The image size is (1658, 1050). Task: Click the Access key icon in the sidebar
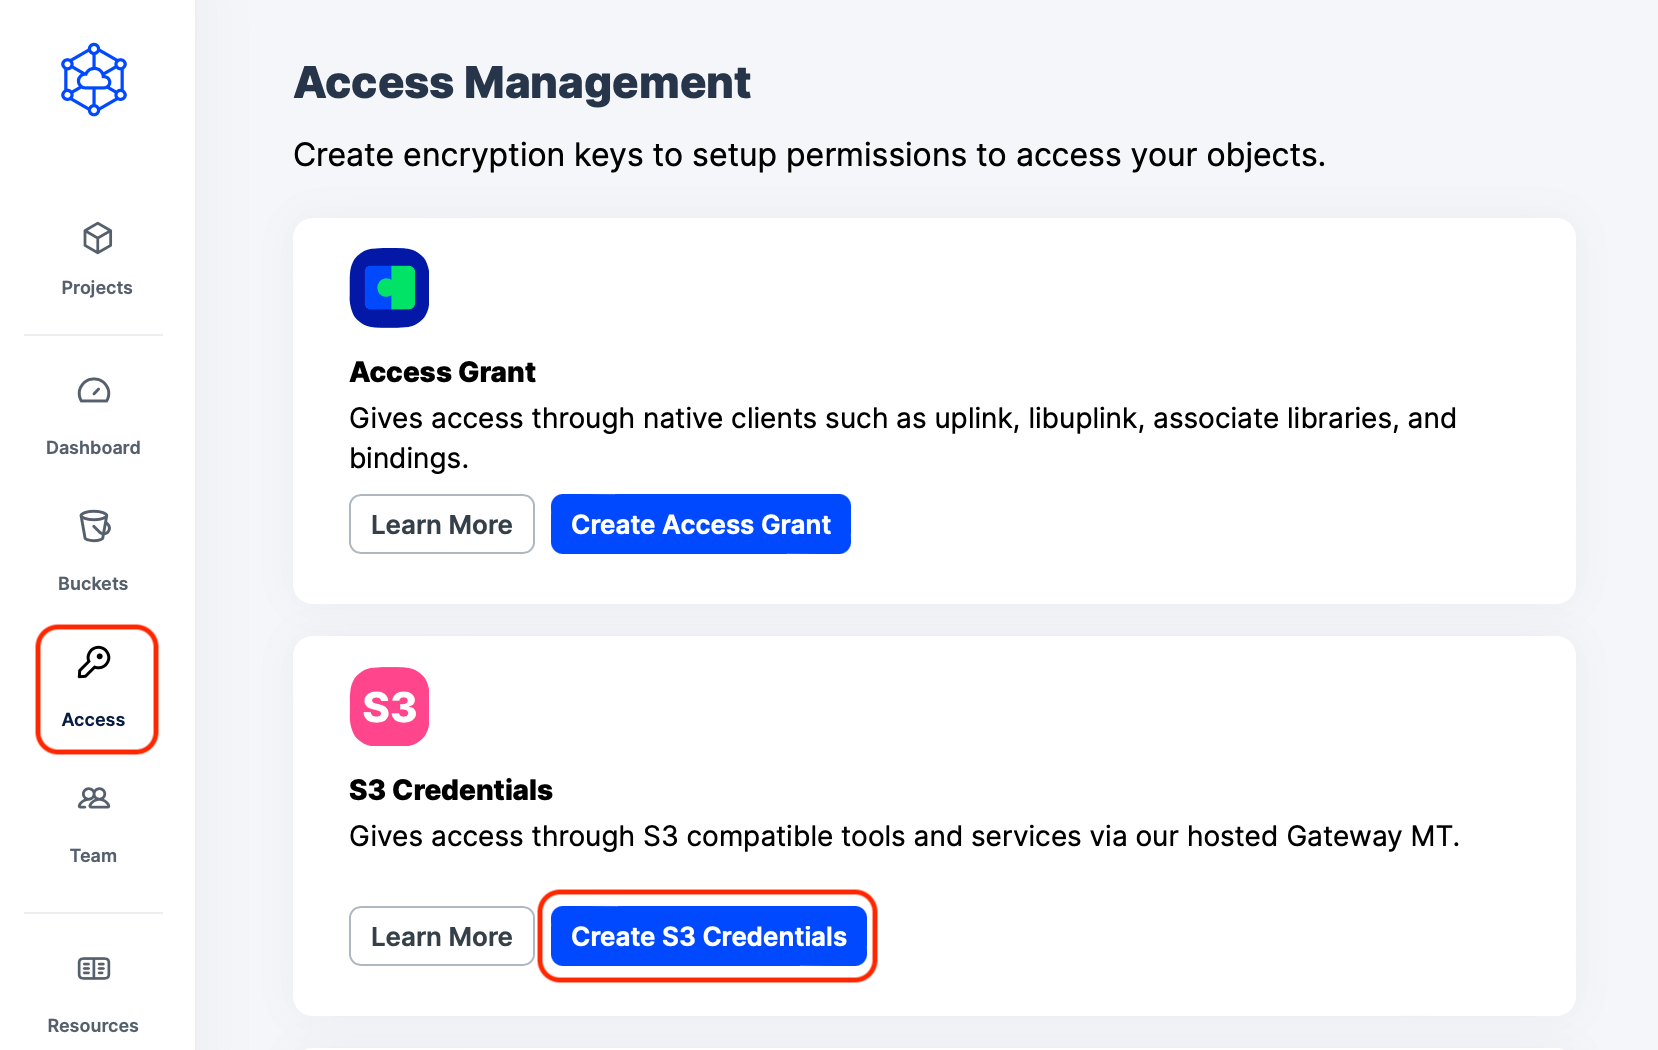pyautogui.click(x=95, y=660)
